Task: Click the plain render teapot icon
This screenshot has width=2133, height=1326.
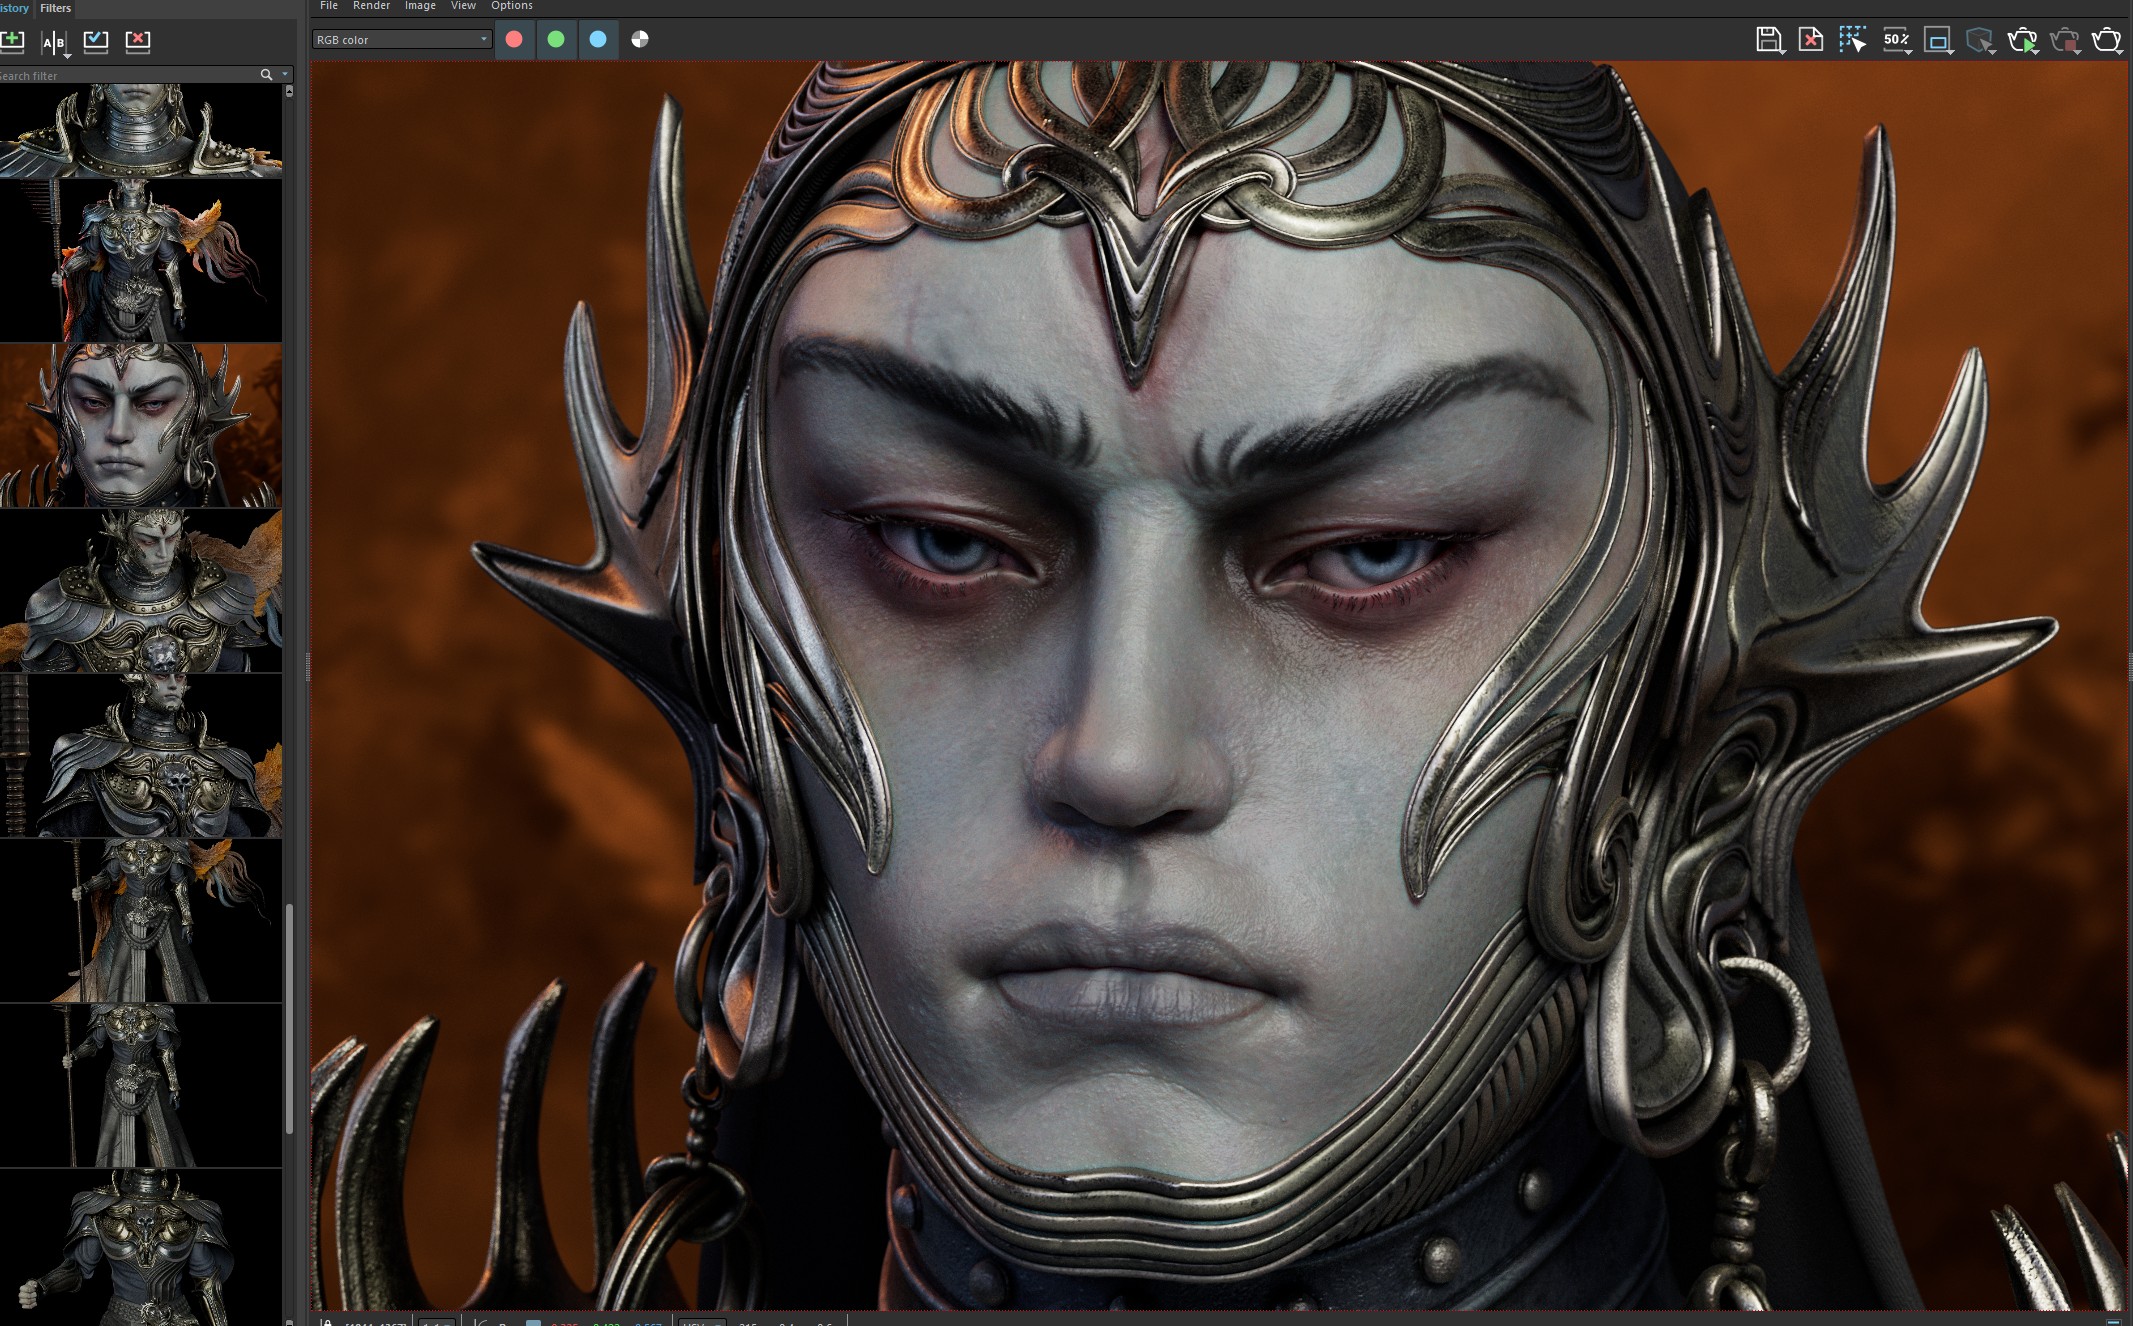Action: (x=2106, y=40)
